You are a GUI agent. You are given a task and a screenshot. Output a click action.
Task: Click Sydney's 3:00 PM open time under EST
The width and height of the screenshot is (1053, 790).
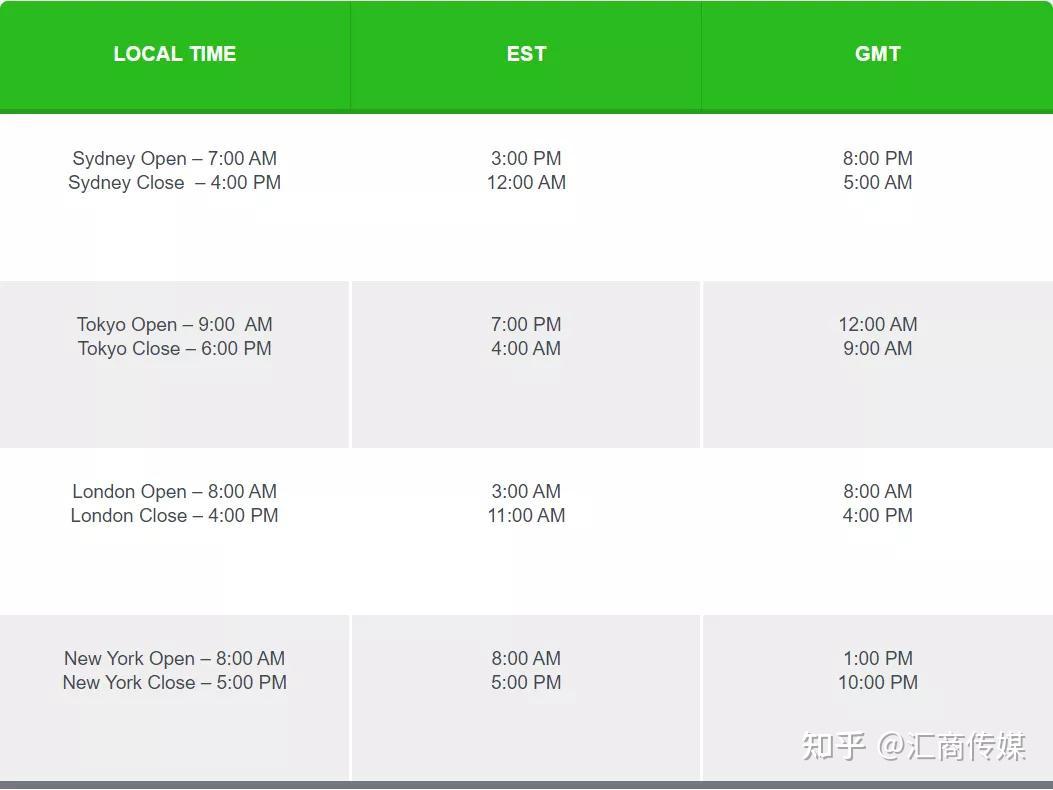click(x=526, y=158)
